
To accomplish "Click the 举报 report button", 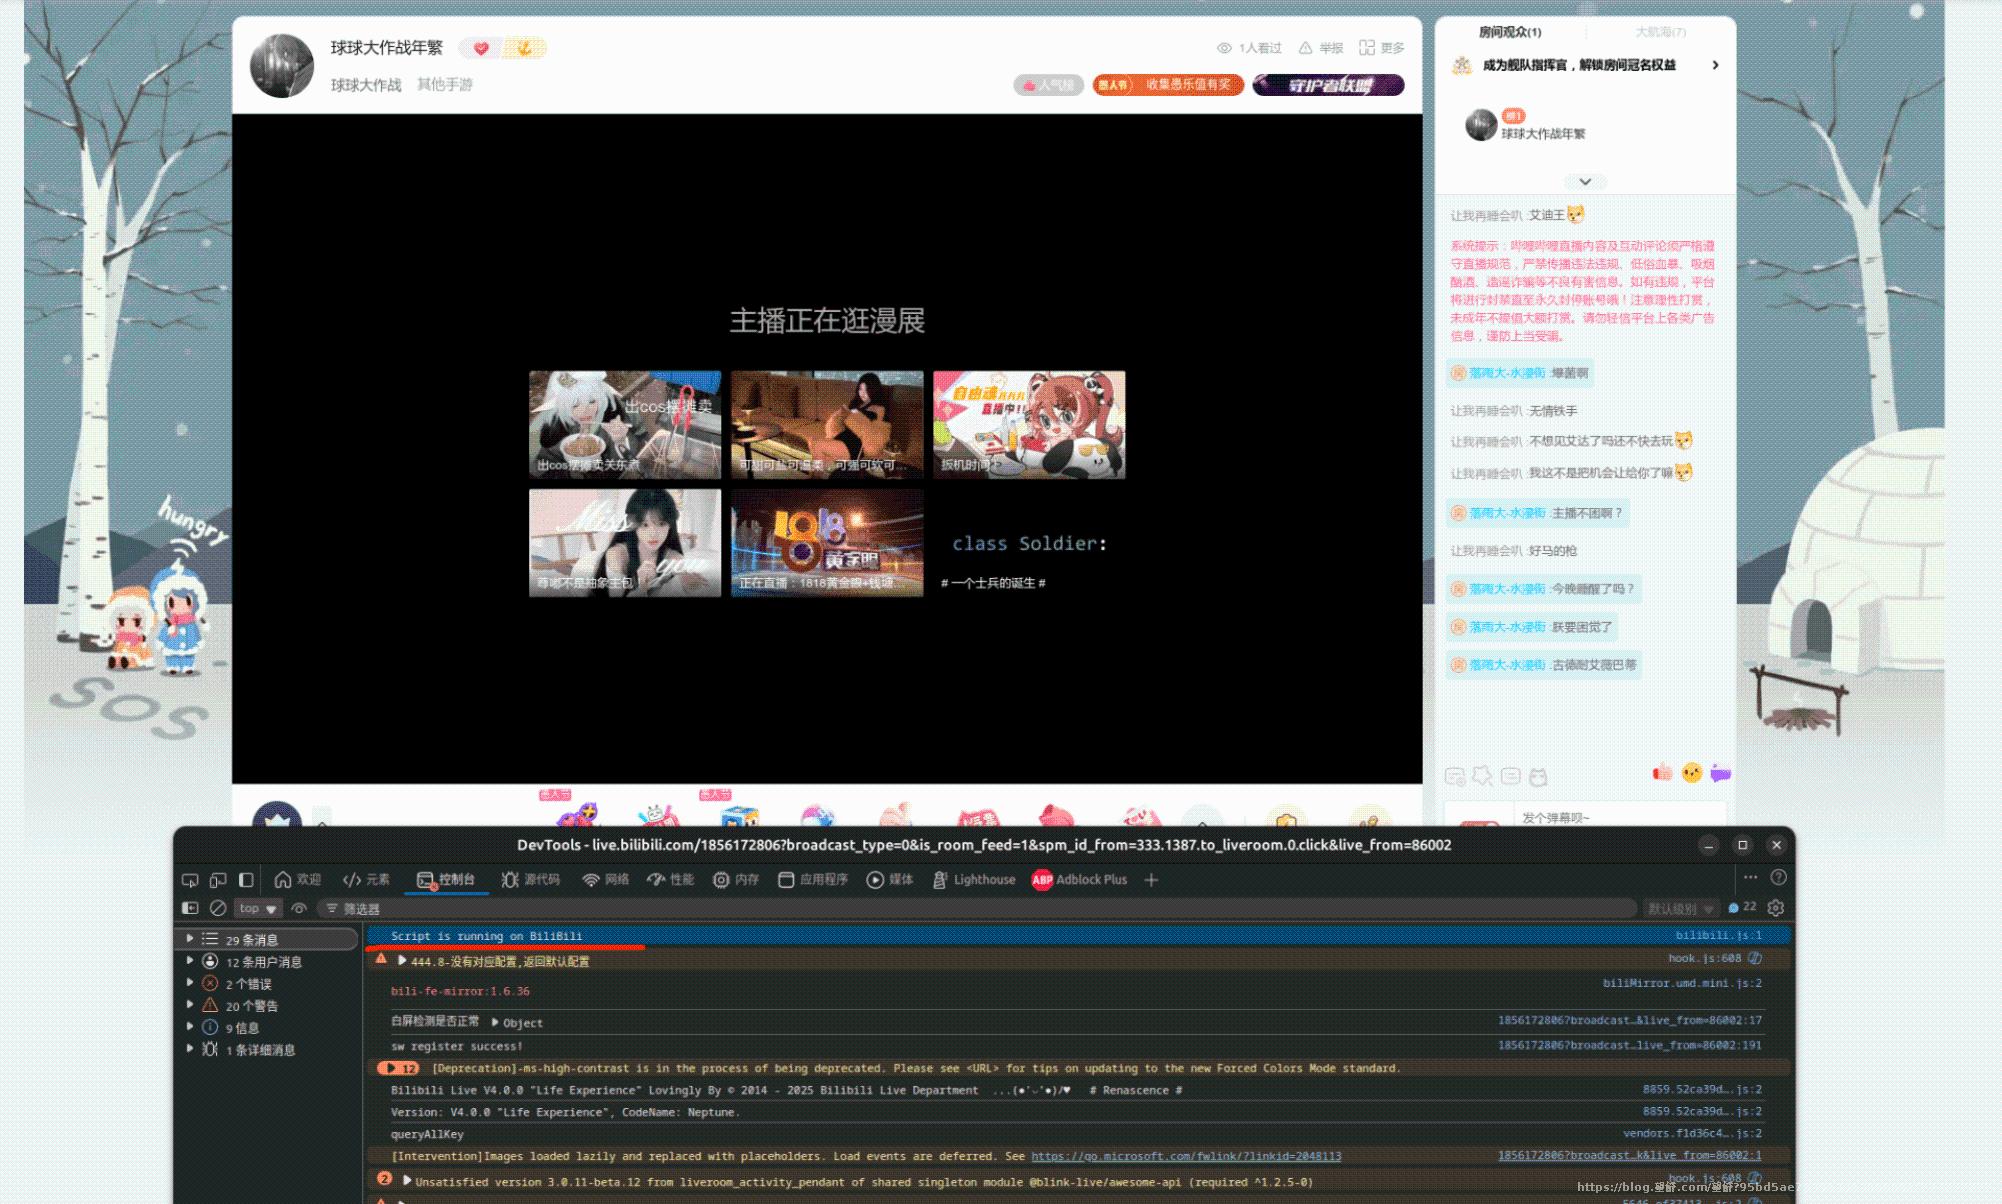I will point(1321,48).
